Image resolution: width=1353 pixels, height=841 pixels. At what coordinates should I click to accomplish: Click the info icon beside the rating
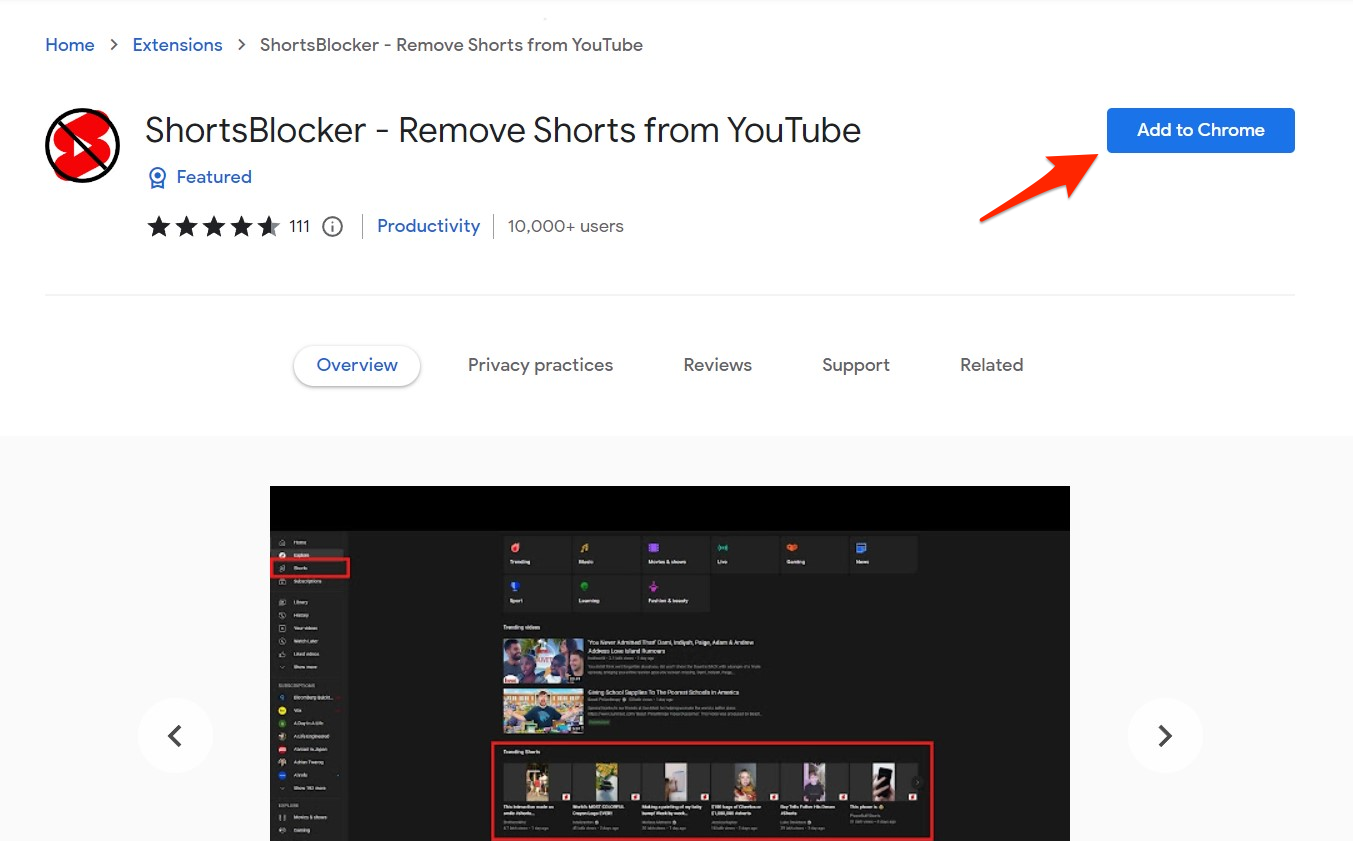click(332, 226)
